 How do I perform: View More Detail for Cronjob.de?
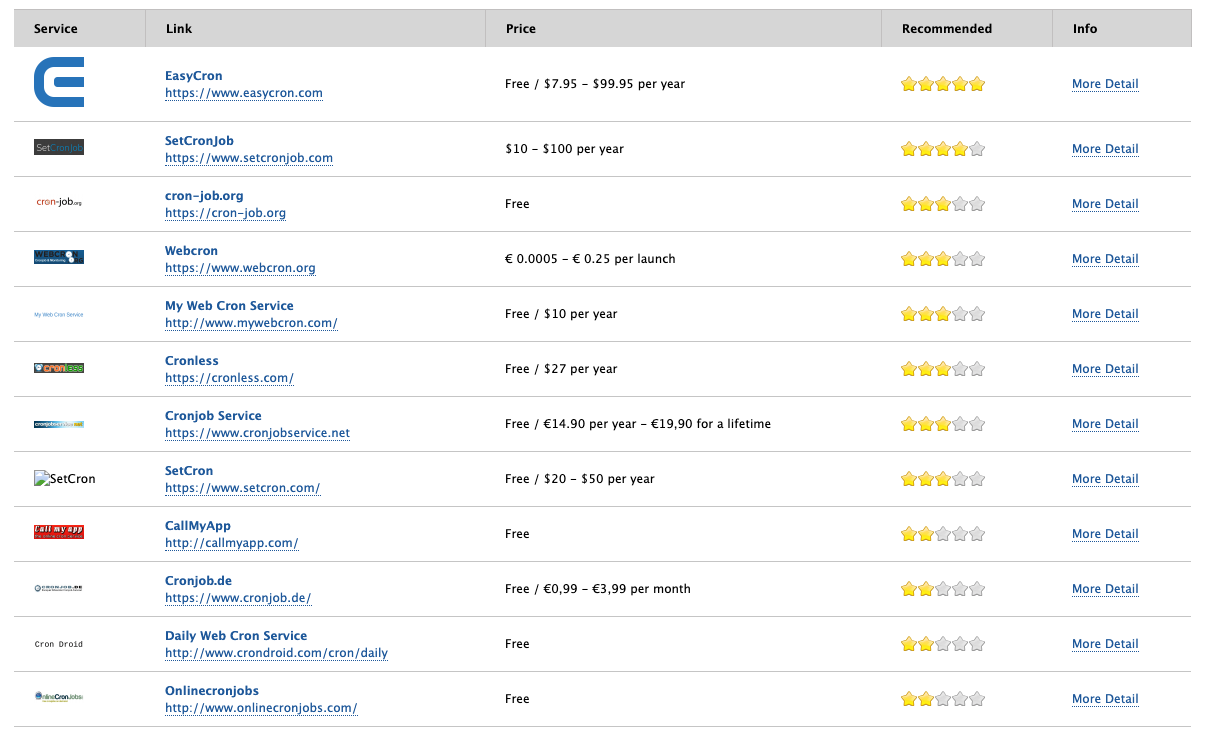pos(1105,589)
